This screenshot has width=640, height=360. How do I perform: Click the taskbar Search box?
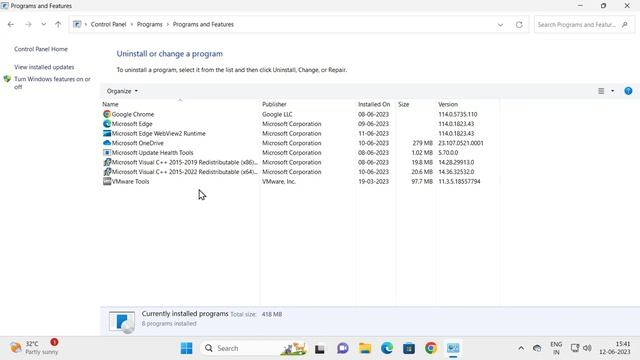click(254, 348)
